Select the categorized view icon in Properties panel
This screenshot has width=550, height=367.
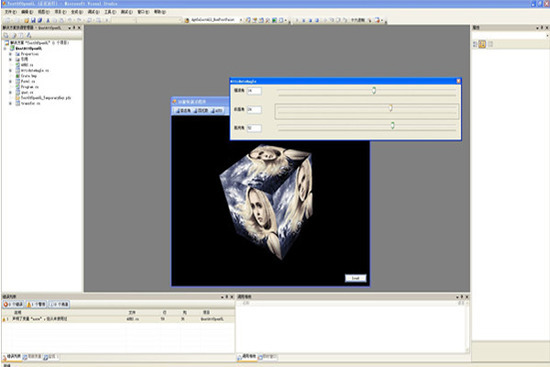coord(475,44)
